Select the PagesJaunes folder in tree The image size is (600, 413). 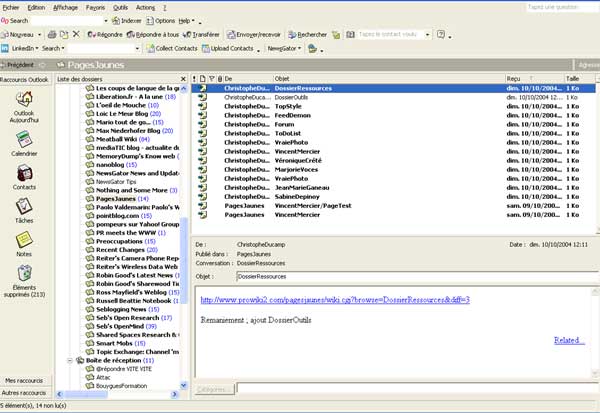click(113, 199)
